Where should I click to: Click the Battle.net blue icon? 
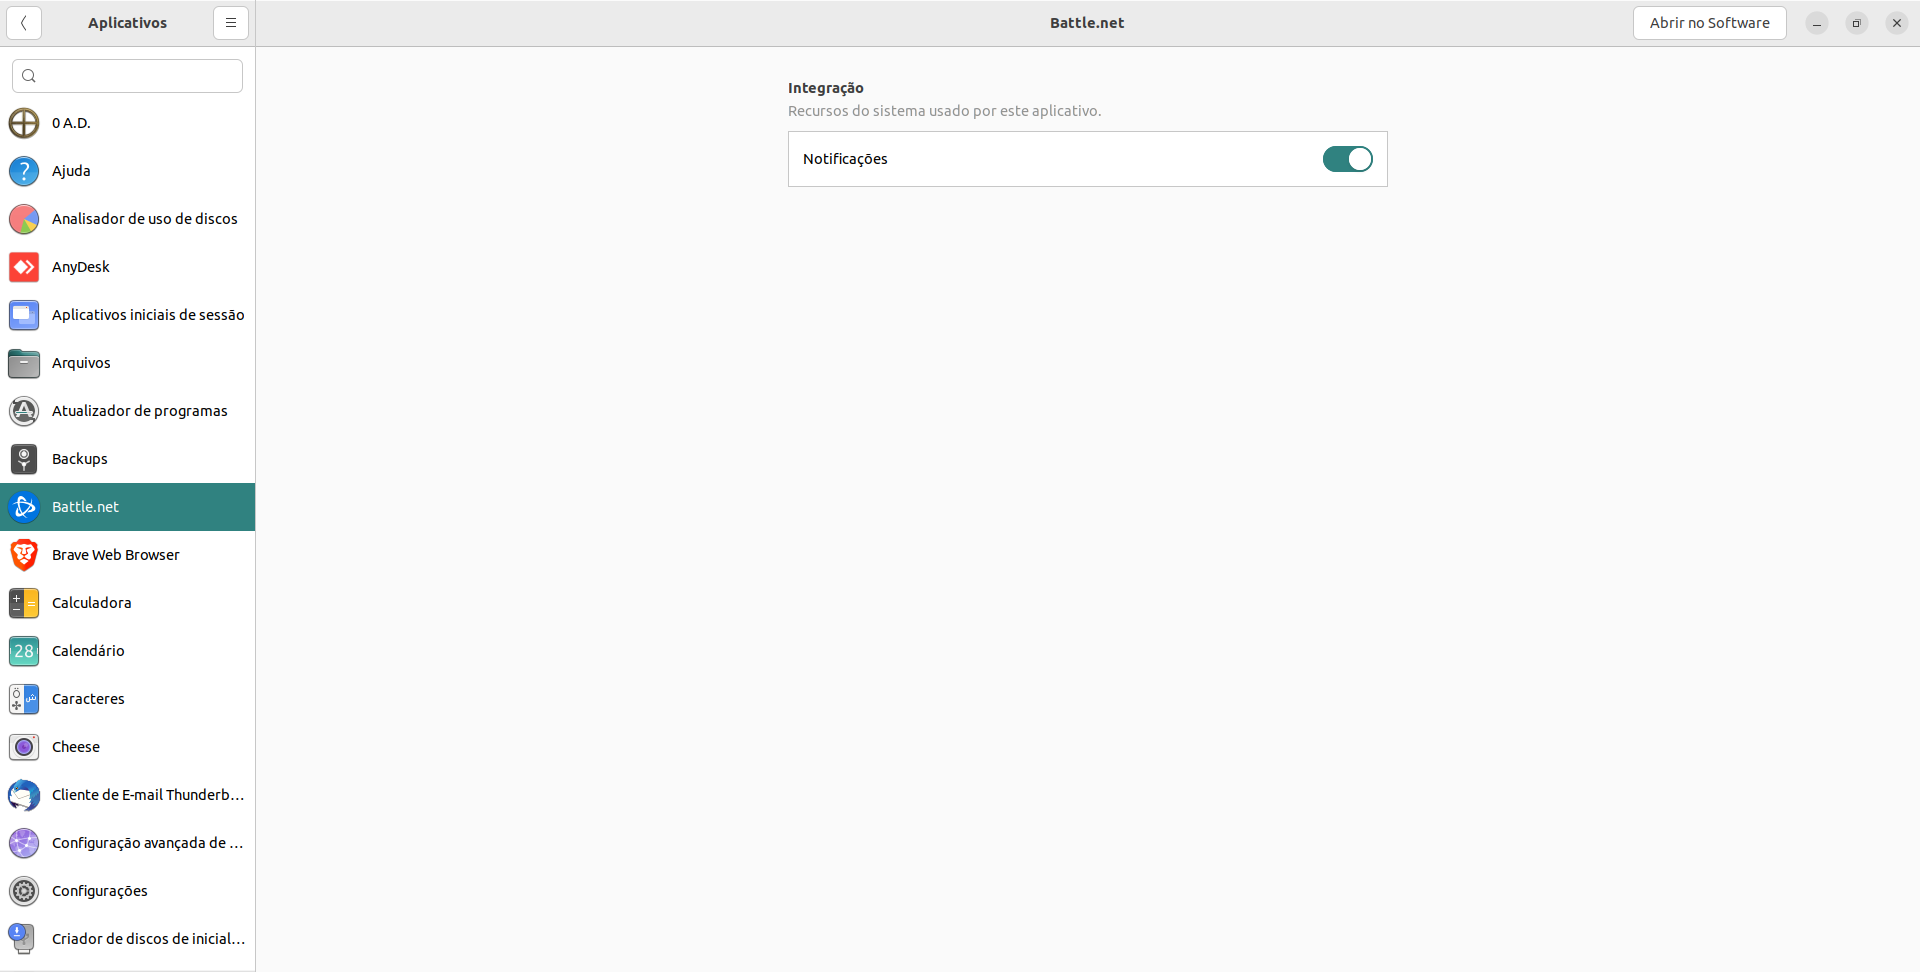(x=24, y=507)
